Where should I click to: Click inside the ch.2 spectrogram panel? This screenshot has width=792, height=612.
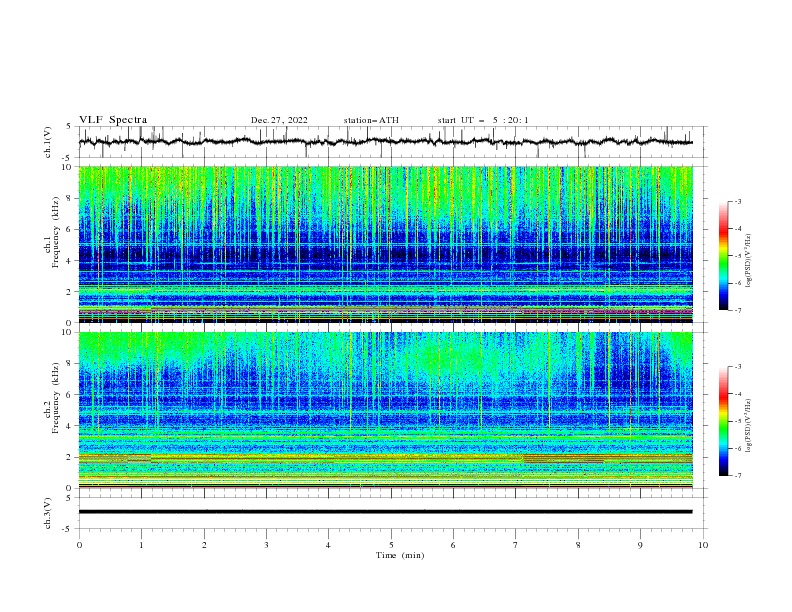(386, 410)
